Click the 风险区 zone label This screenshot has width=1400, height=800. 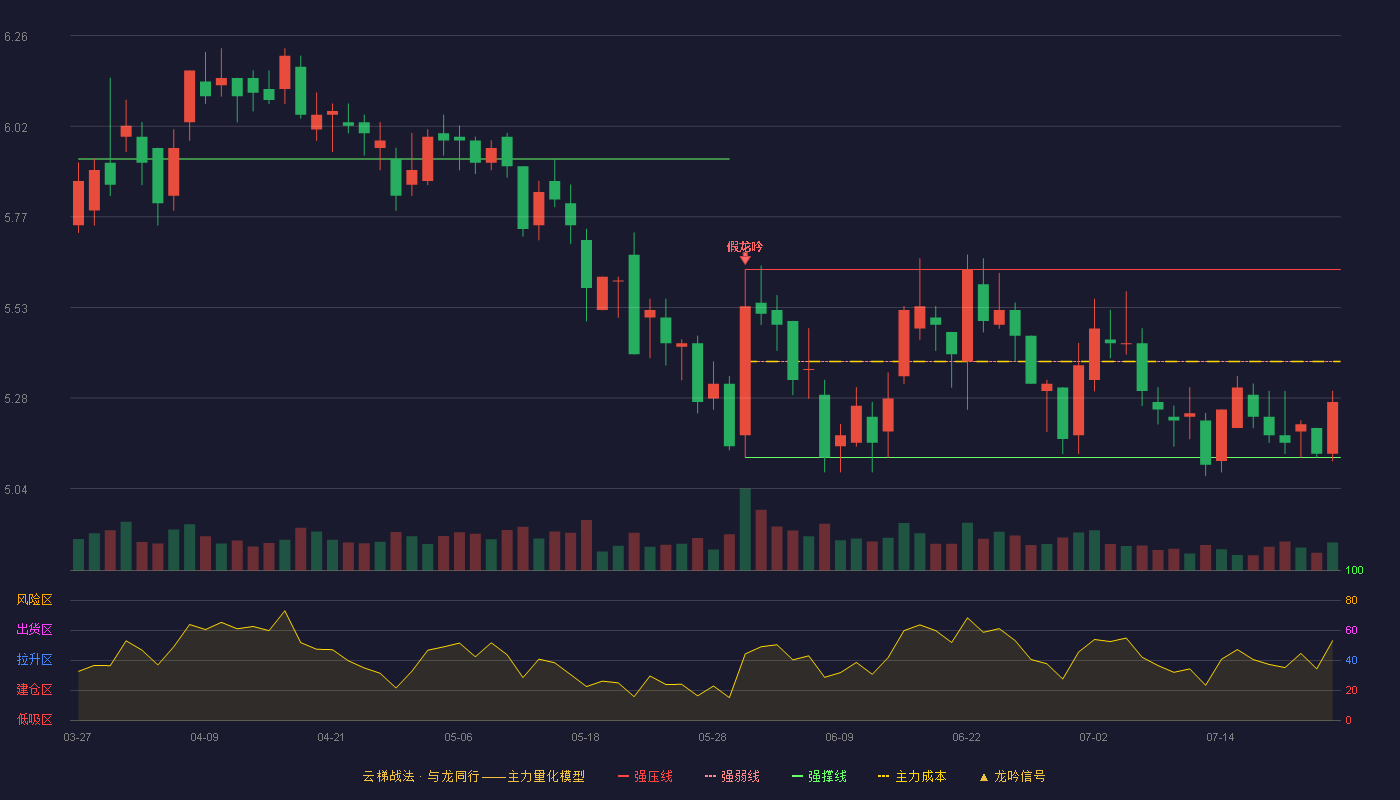tap(34, 600)
